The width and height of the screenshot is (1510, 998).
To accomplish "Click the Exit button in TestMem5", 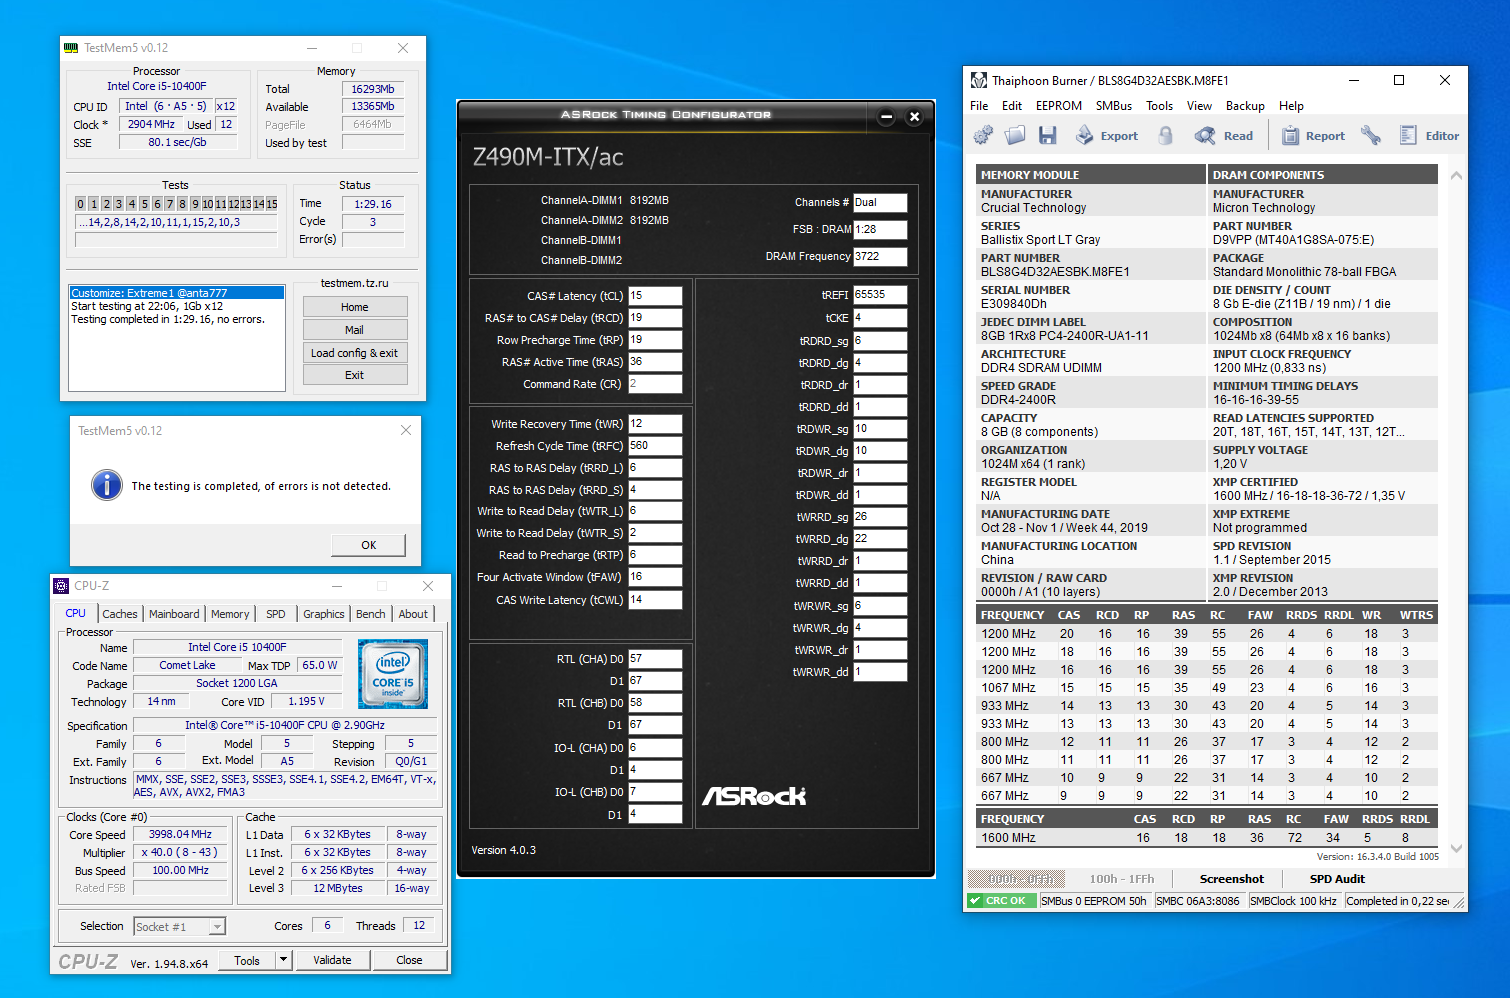I will click(x=355, y=375).
